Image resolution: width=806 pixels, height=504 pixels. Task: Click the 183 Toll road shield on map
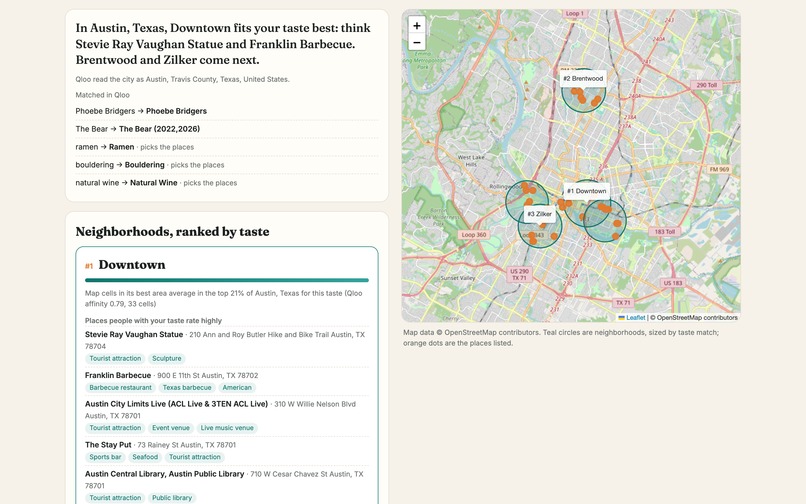[664, 232]
